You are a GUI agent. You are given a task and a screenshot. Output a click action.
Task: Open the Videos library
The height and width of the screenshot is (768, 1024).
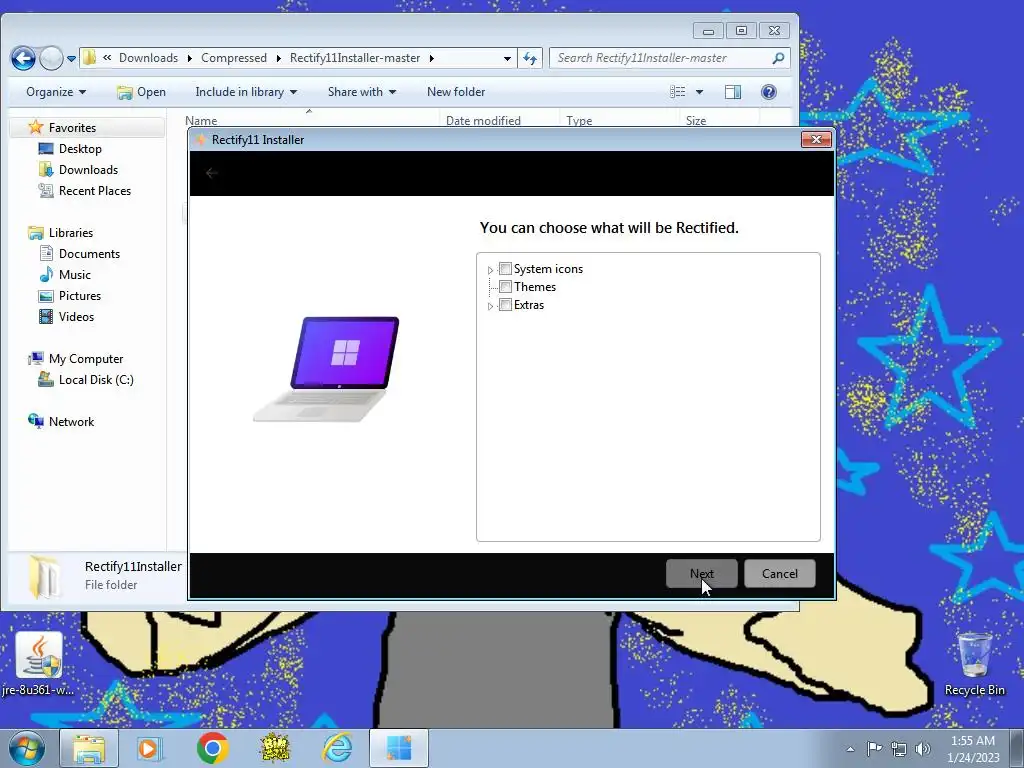[x=76, y=317]
